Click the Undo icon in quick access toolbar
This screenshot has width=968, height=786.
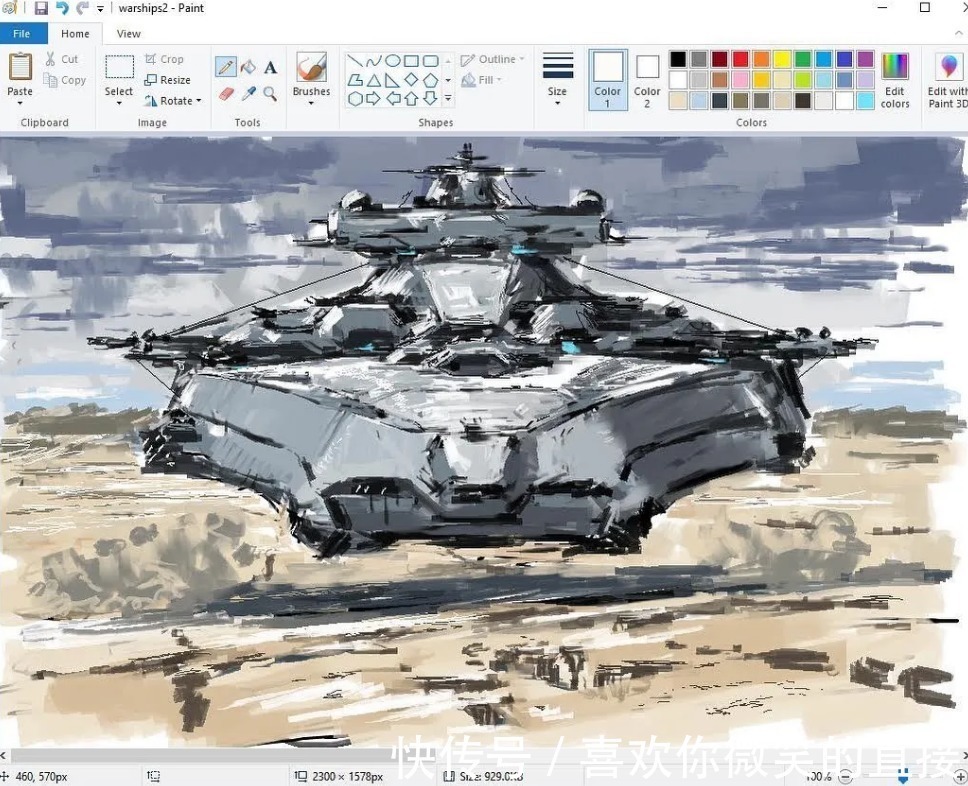pos(62,8)
